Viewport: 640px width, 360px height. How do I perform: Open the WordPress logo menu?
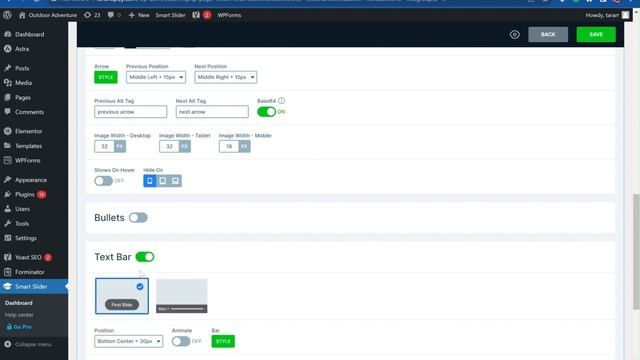tap(7, 15)
